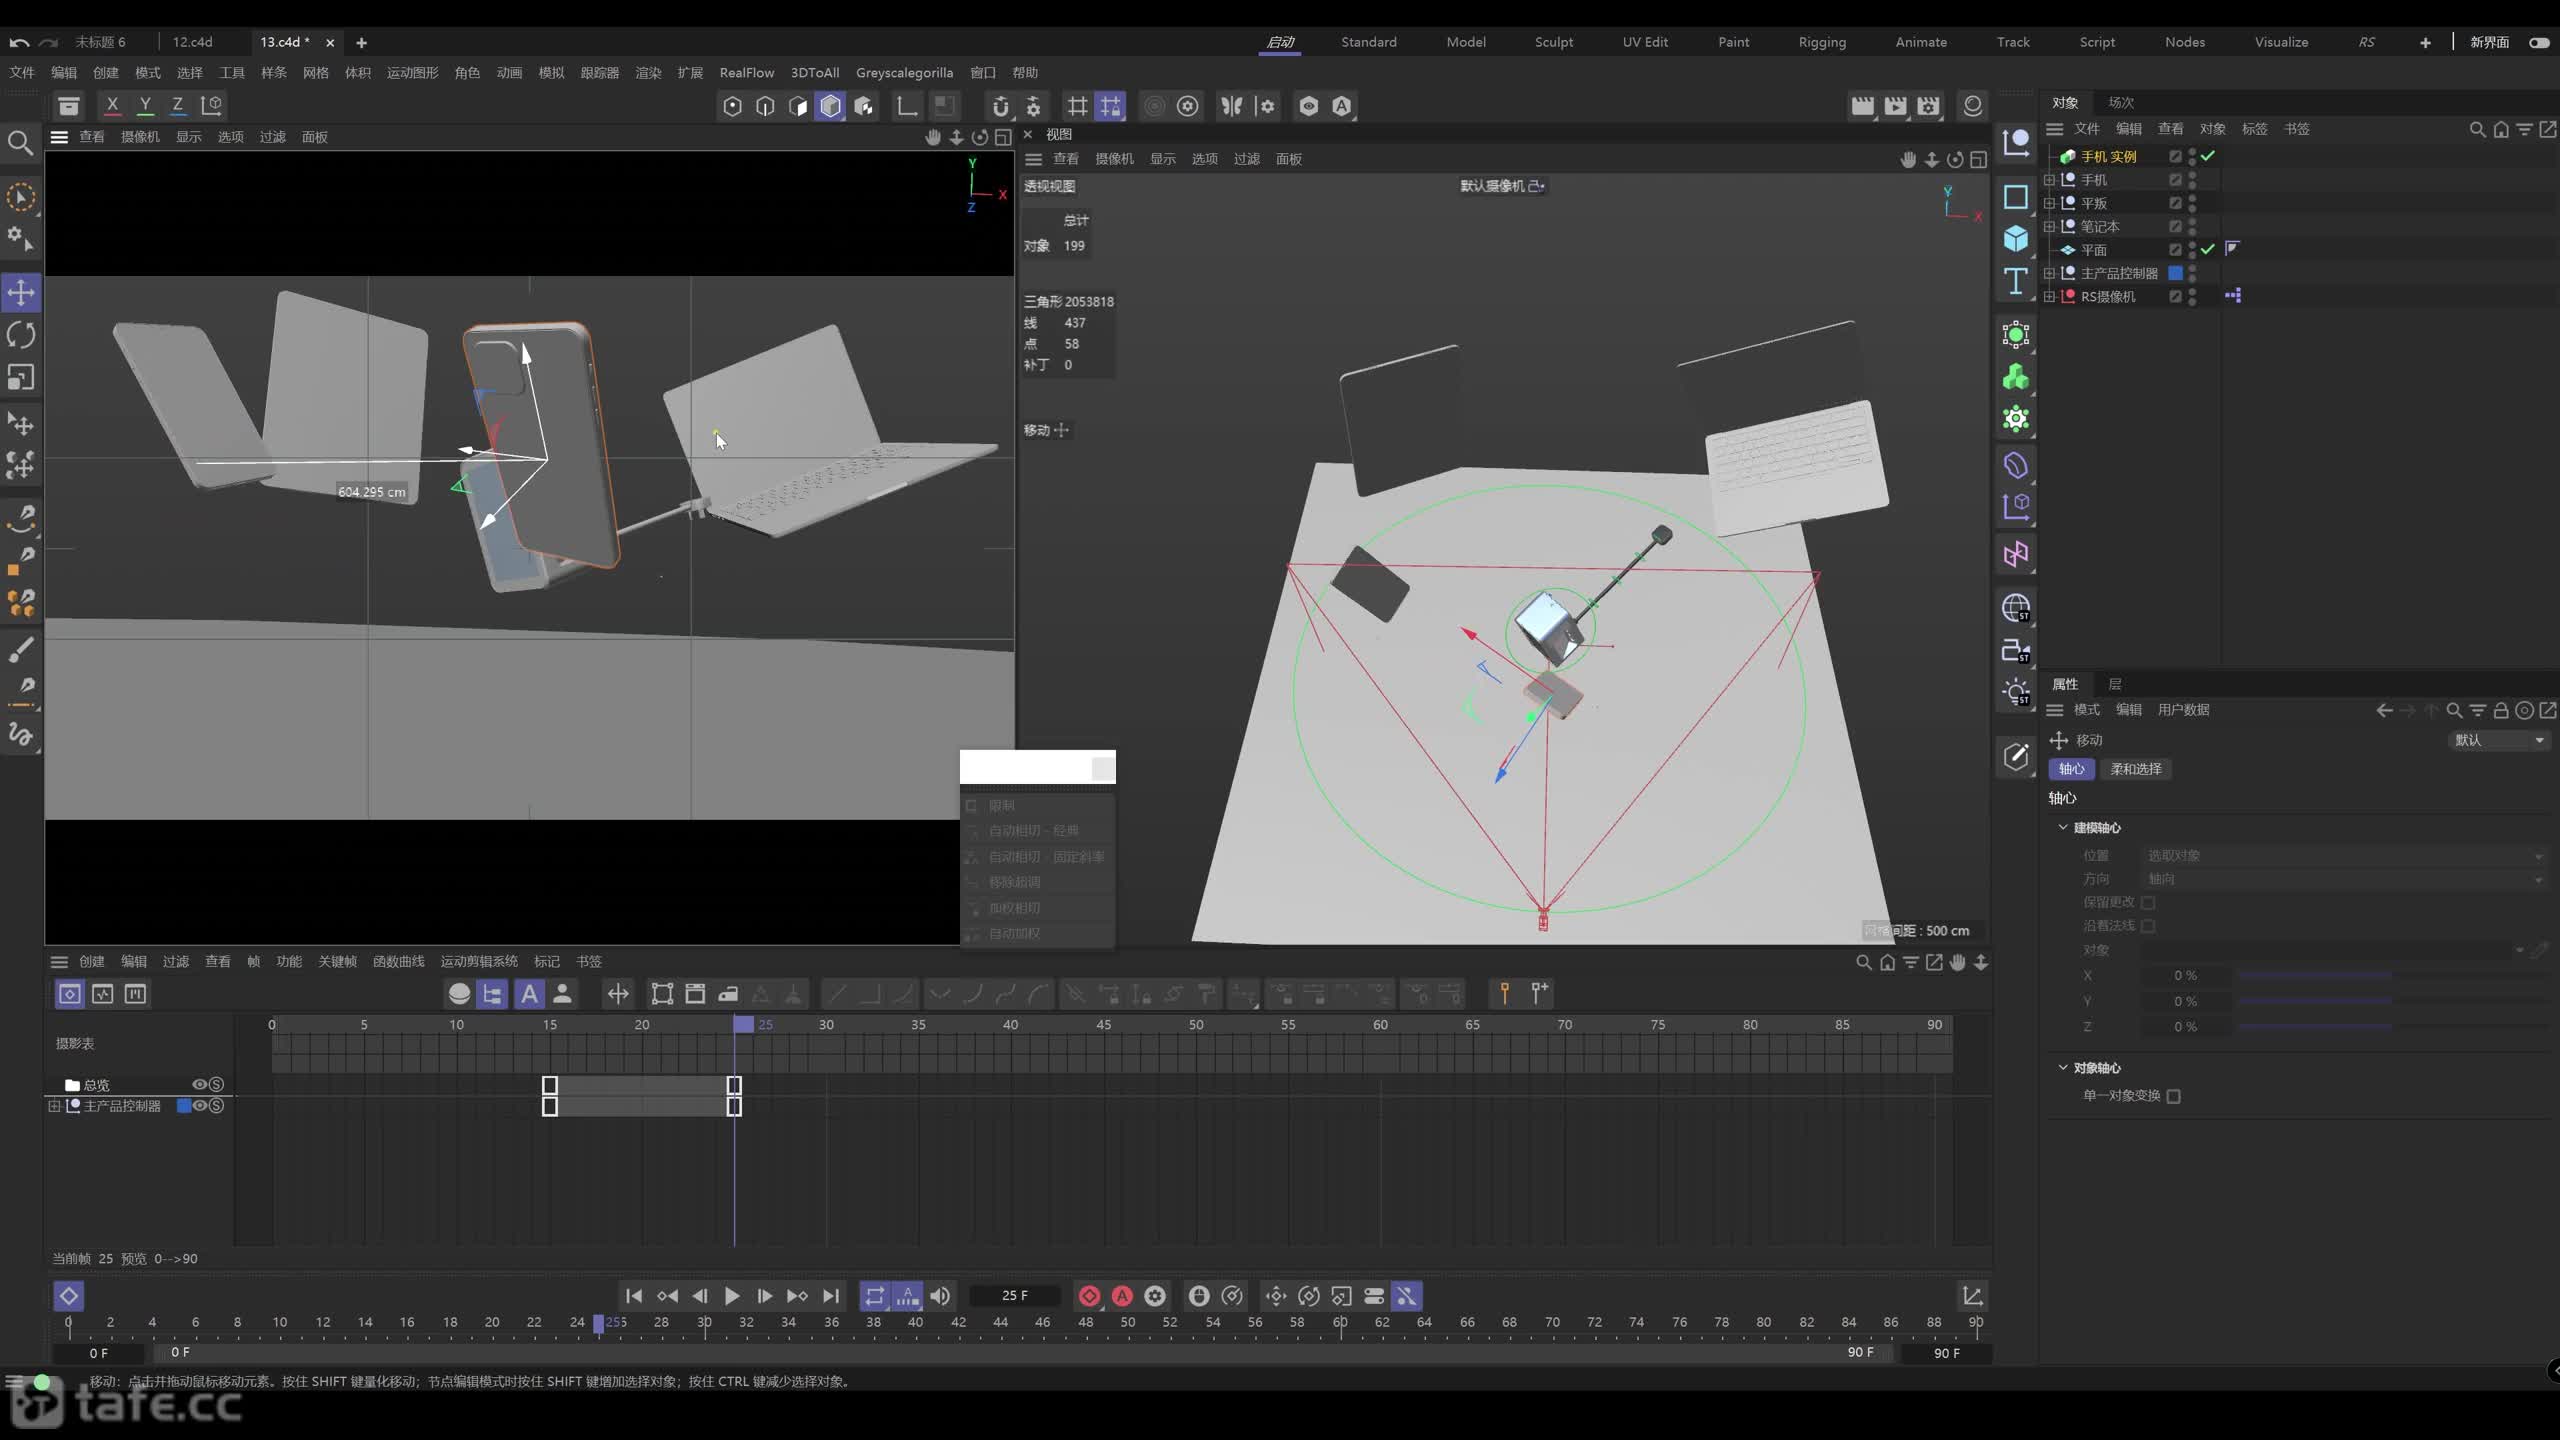The width and height of the screenshot is (2560, 1440).
Task: Collapse the 建模轴心 section
Action: (2063, 828)
